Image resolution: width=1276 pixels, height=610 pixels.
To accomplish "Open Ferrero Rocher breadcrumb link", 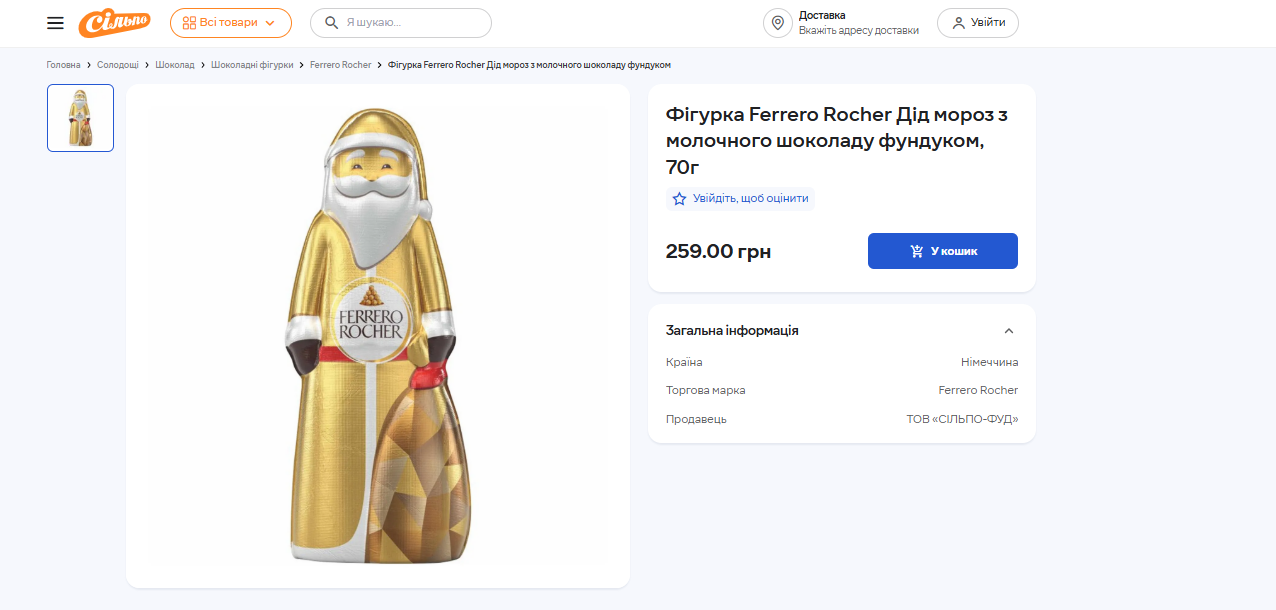I will tap(340, 65).
